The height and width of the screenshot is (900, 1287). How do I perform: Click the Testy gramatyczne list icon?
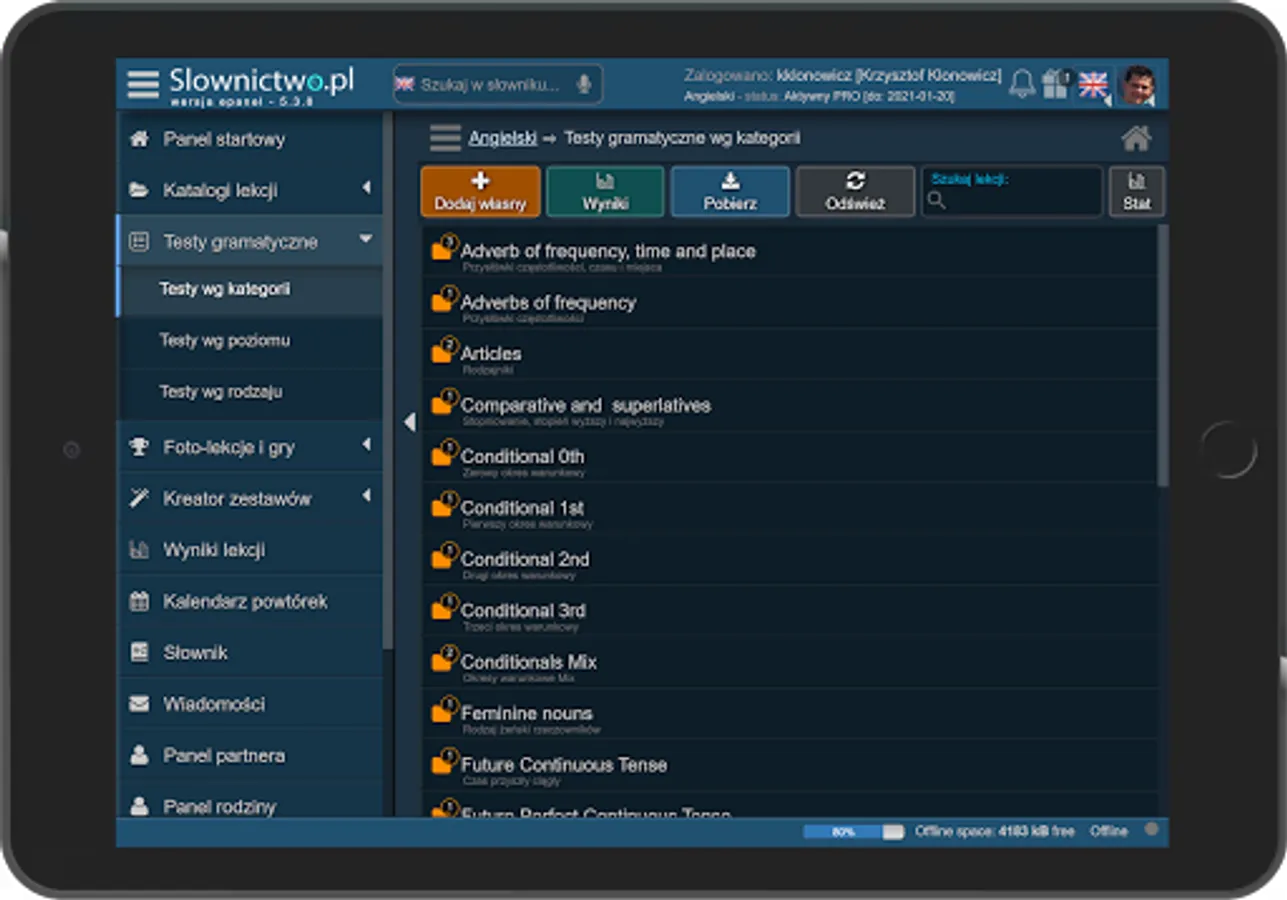tap(139, 241)
